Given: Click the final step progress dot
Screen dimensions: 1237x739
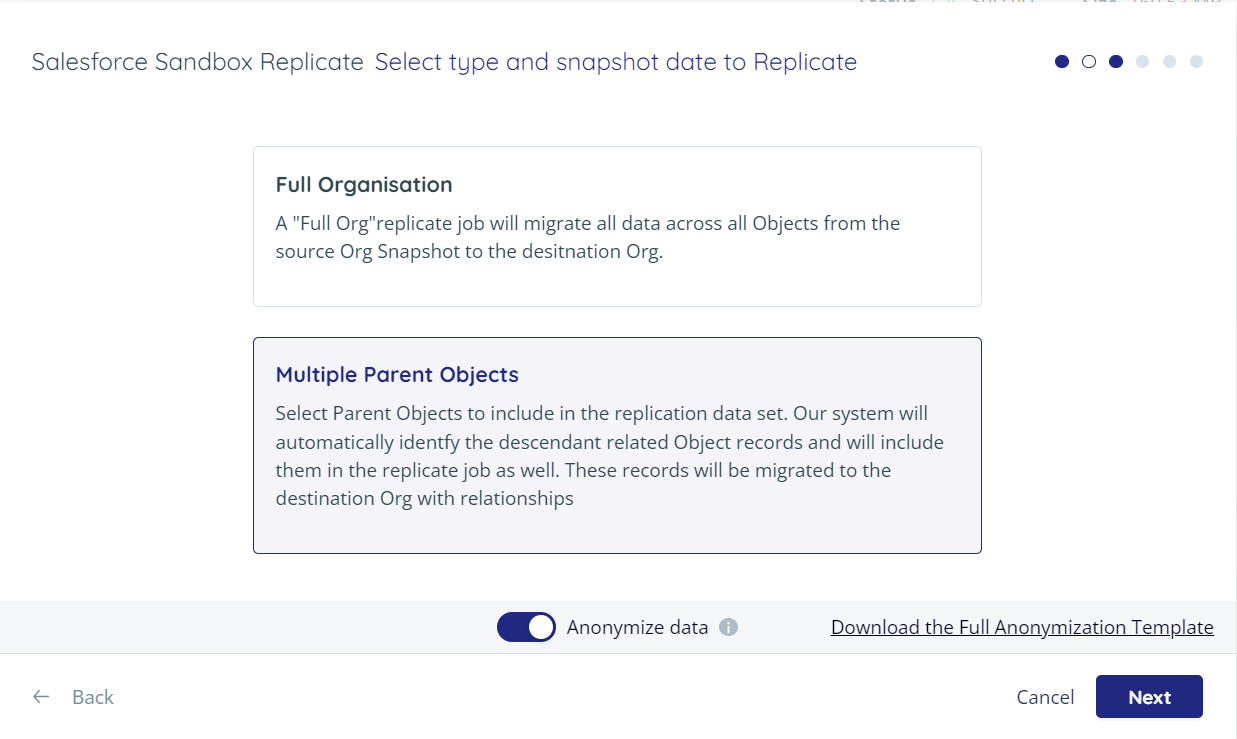Looking at the screenshot, I should tap(1197, 61).
